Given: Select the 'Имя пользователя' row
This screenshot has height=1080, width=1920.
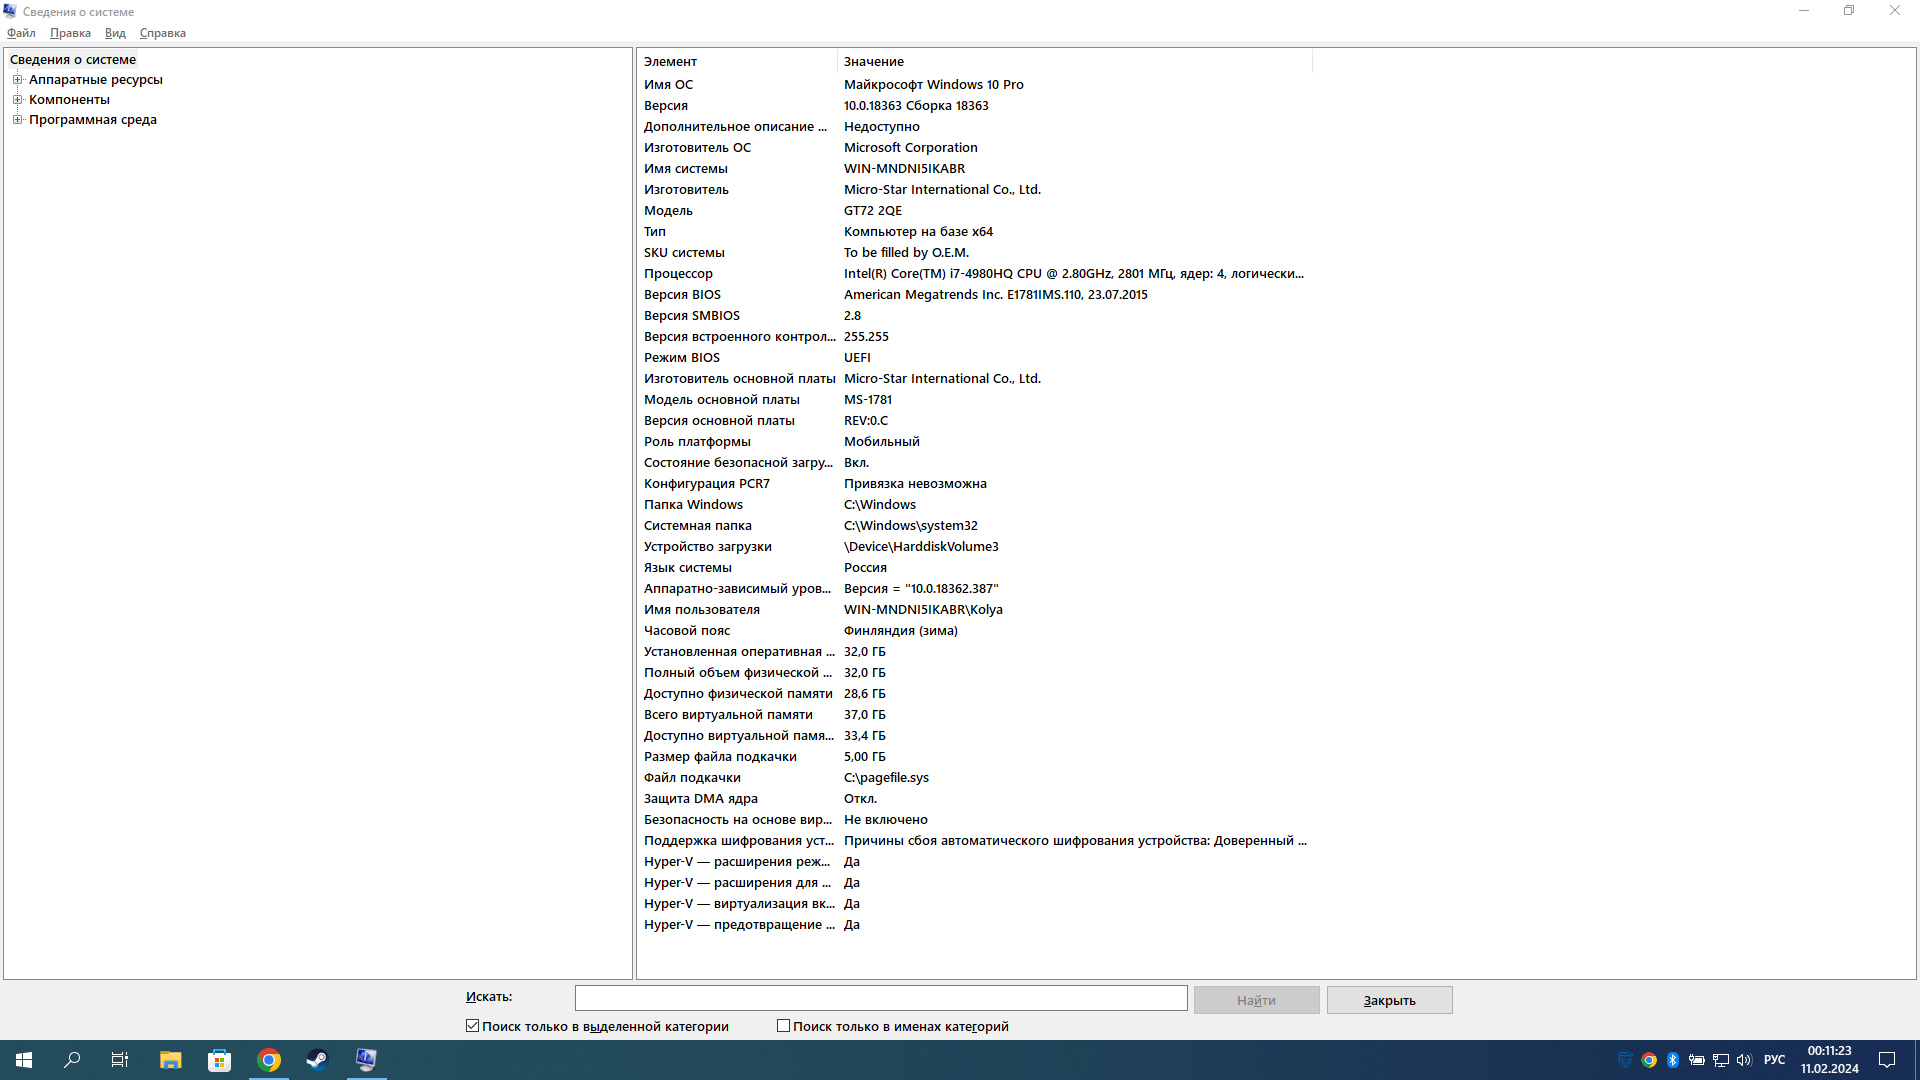Looking at the screenshot, I should coord(975,610).
